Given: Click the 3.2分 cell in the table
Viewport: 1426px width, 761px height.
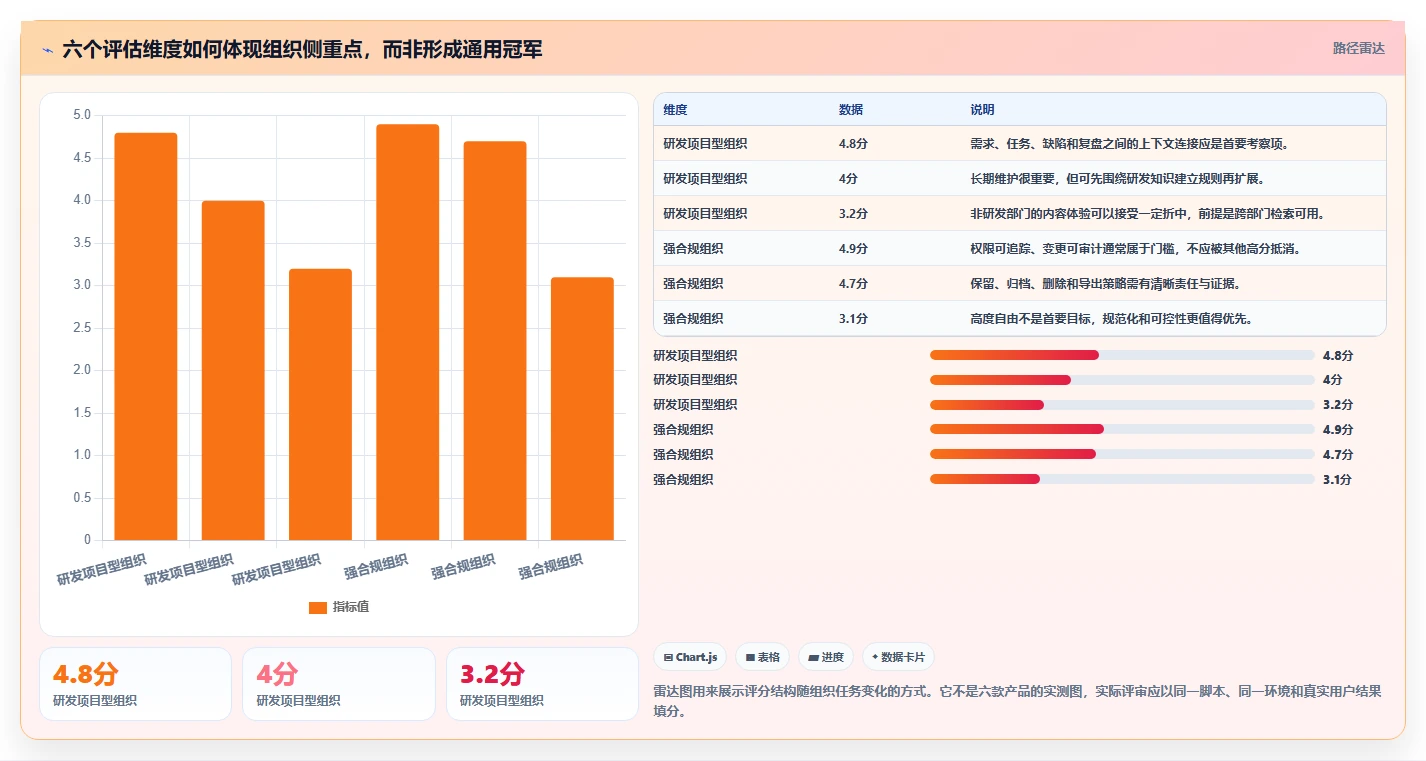Looking at the screenshot, I should [x=853, y=214].
